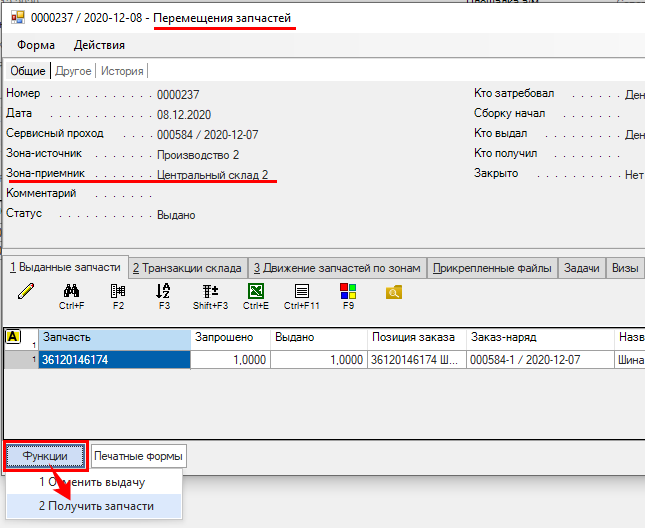This screenshot has height=528, width=645.
Task: Export the table with the Excel icon
Action: 256,292
